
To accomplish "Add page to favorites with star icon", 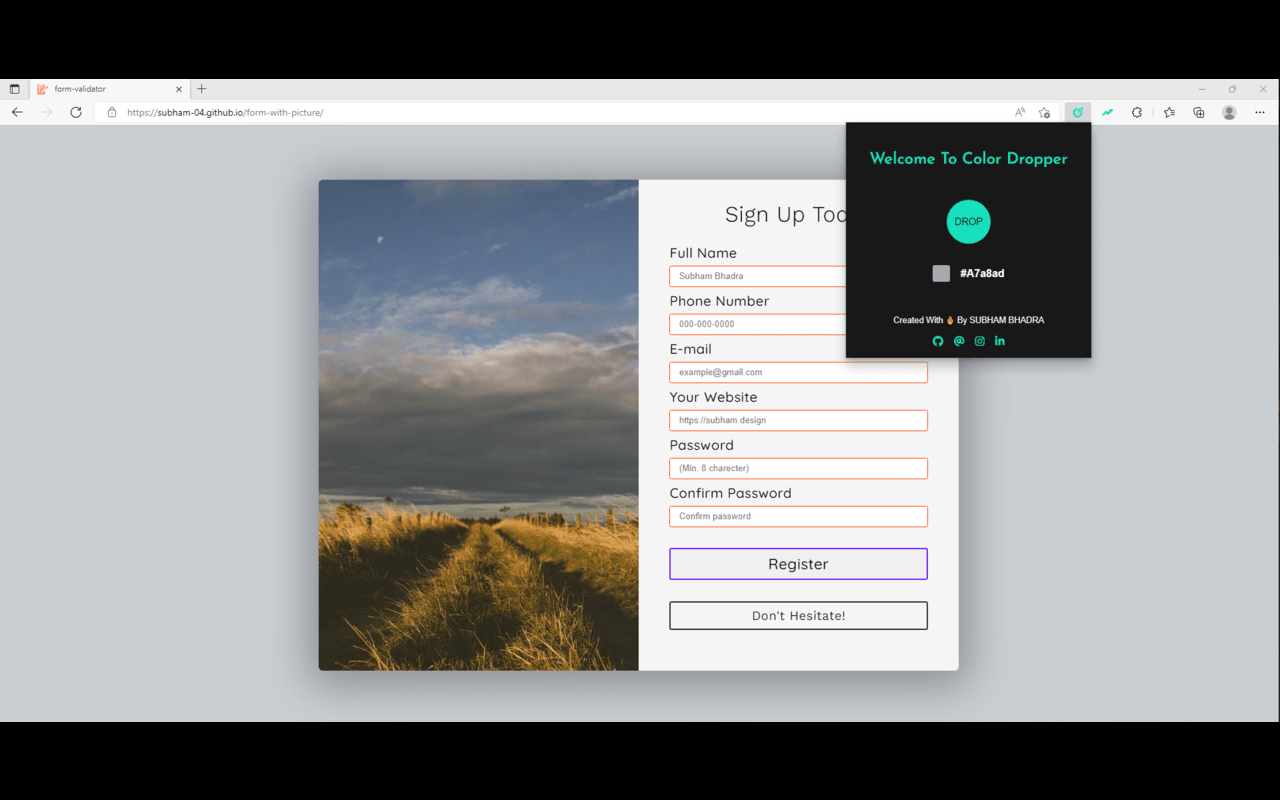I will tap(1044, 112).
